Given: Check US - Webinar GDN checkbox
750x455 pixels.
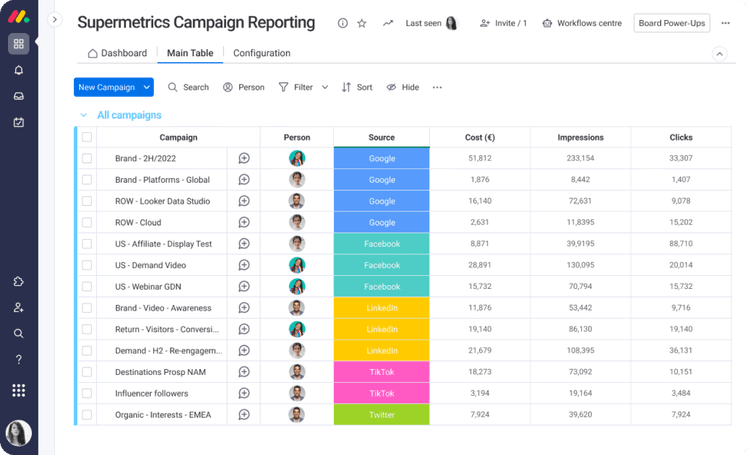Looking at the screenshot, I should coord(87,286).
